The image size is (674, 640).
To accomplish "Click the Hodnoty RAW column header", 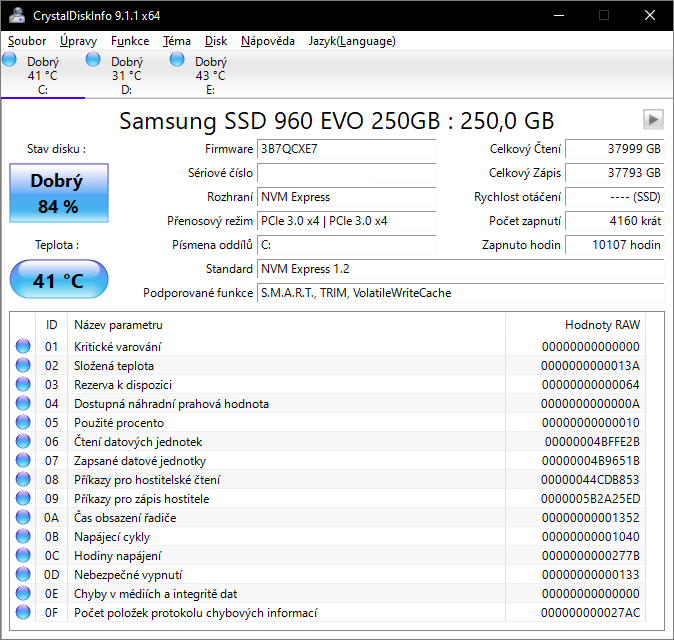I will pos(576,325).
